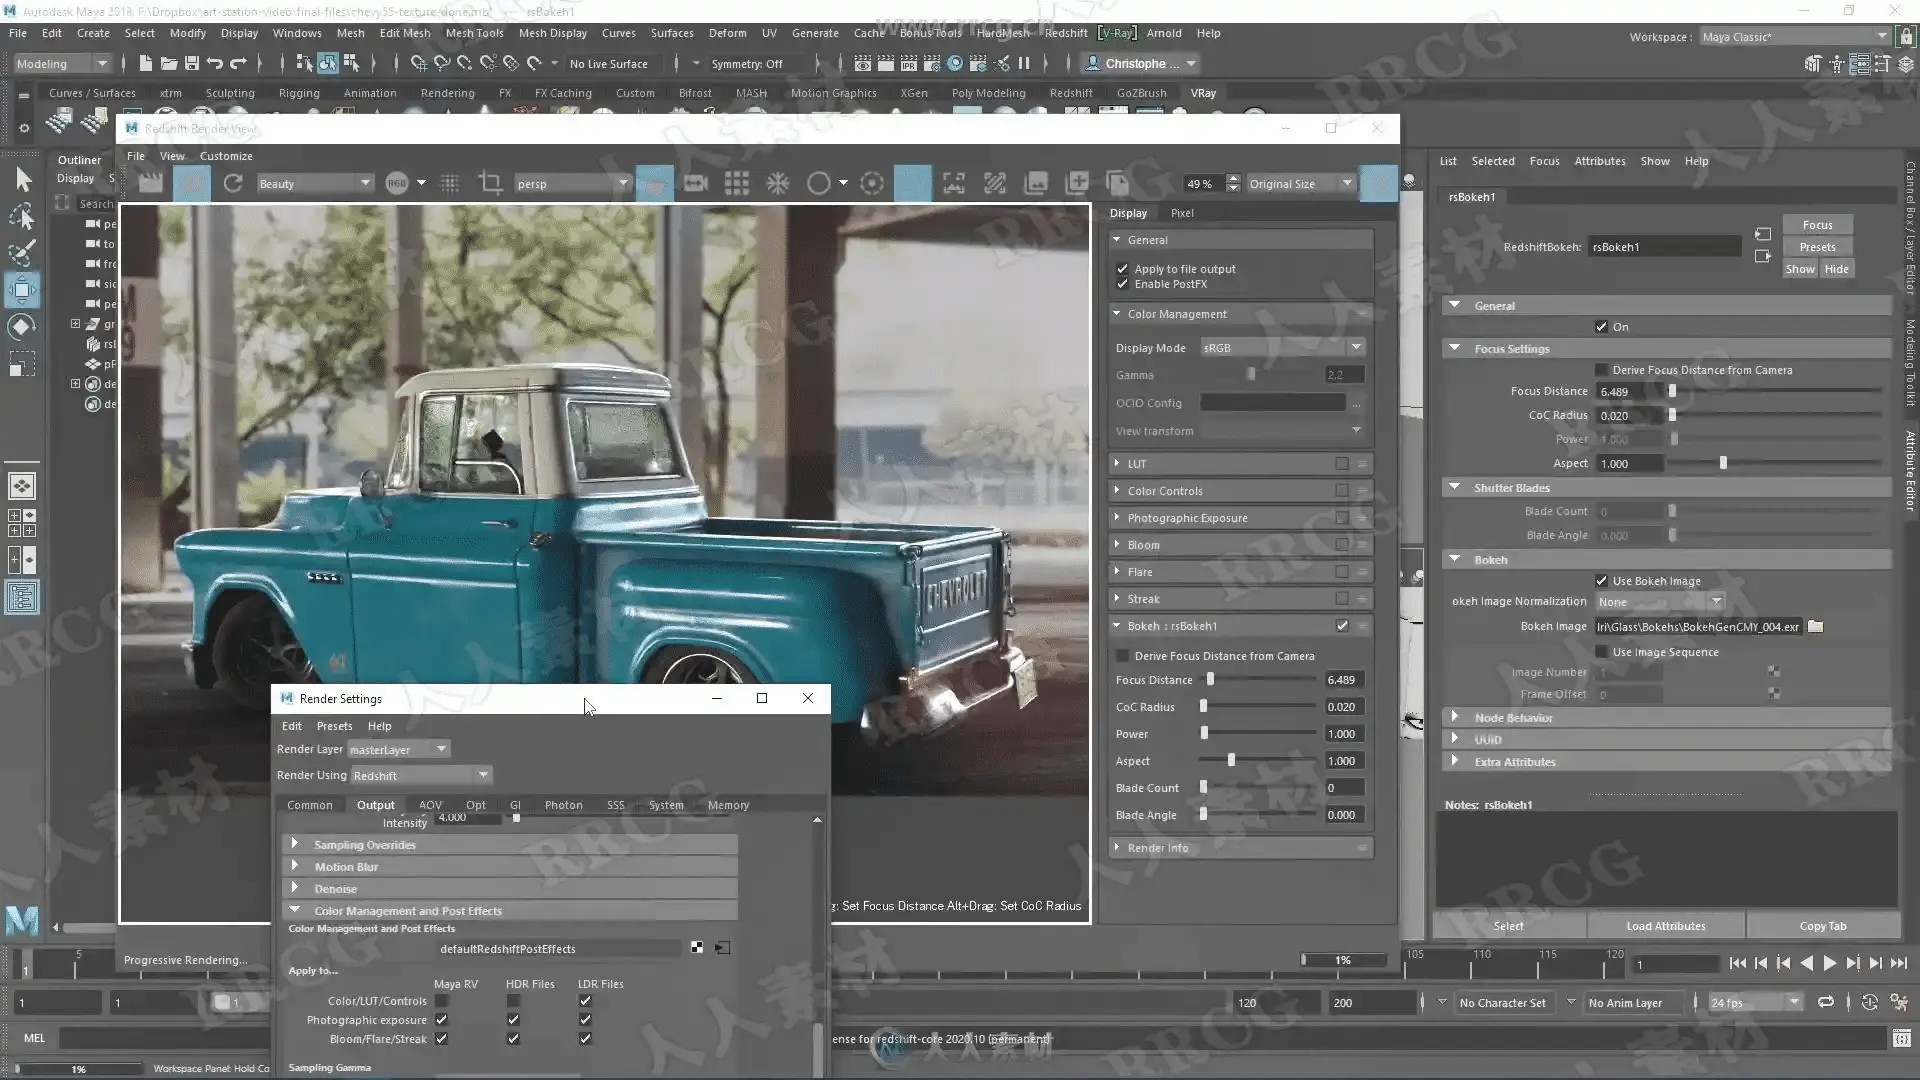The height and width of the screenshot is (1080, 1920).
Task: Toggle the Apply to file output checkbox
Action: click(x=1123, y=269)
